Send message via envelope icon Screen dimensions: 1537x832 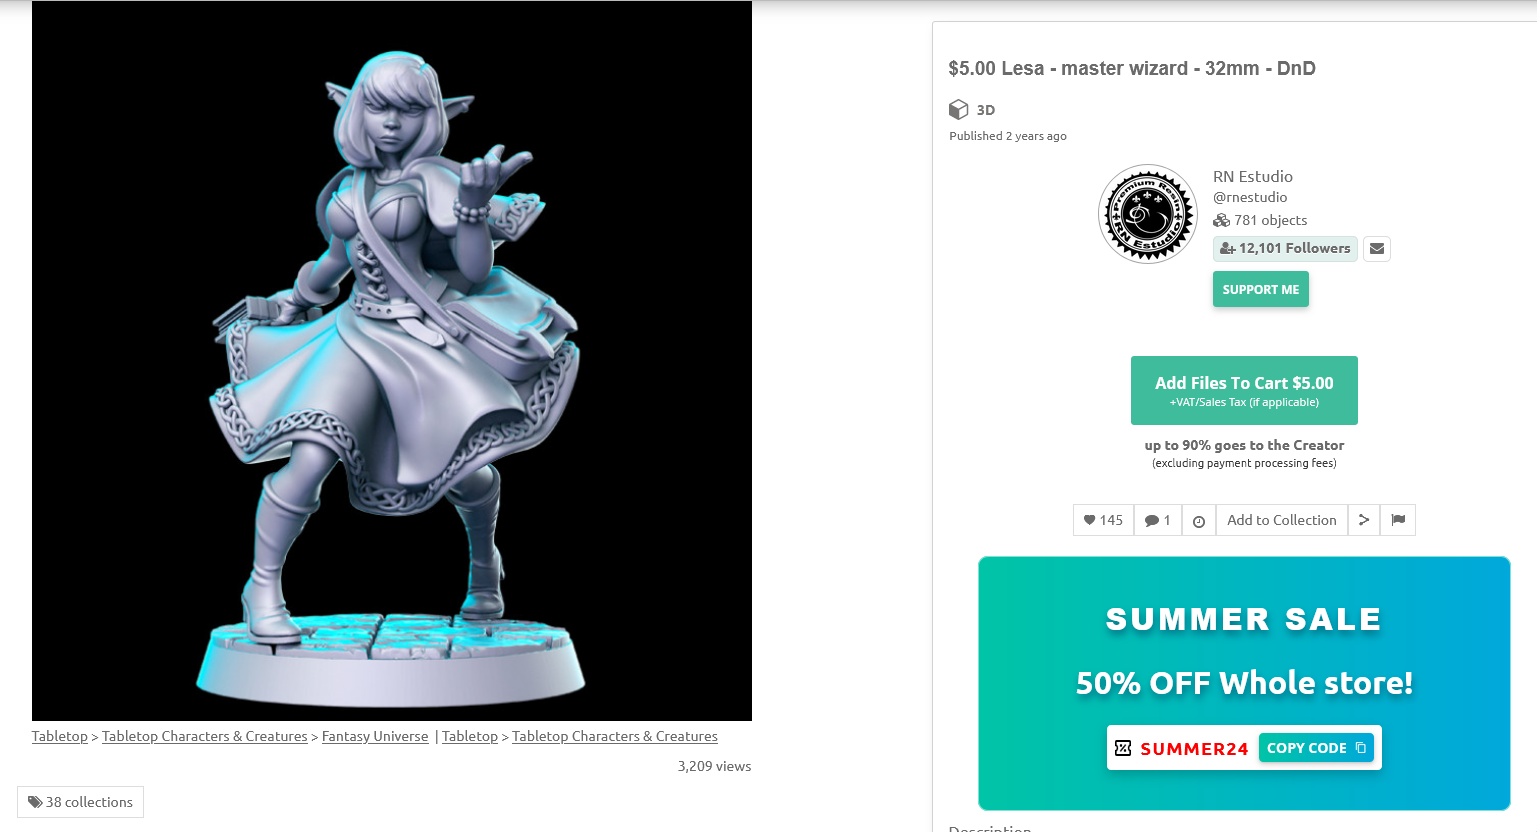1376,249
